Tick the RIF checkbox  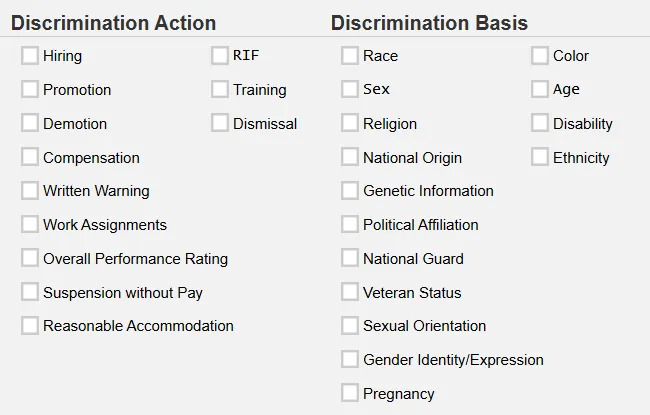click(220, 56)
